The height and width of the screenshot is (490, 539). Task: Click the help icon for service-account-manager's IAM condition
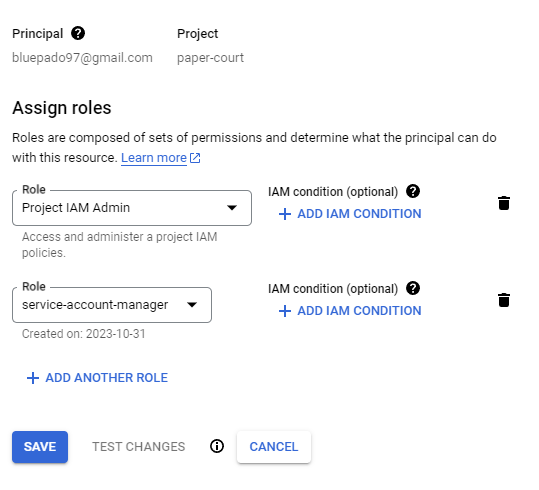pos(413,288)
